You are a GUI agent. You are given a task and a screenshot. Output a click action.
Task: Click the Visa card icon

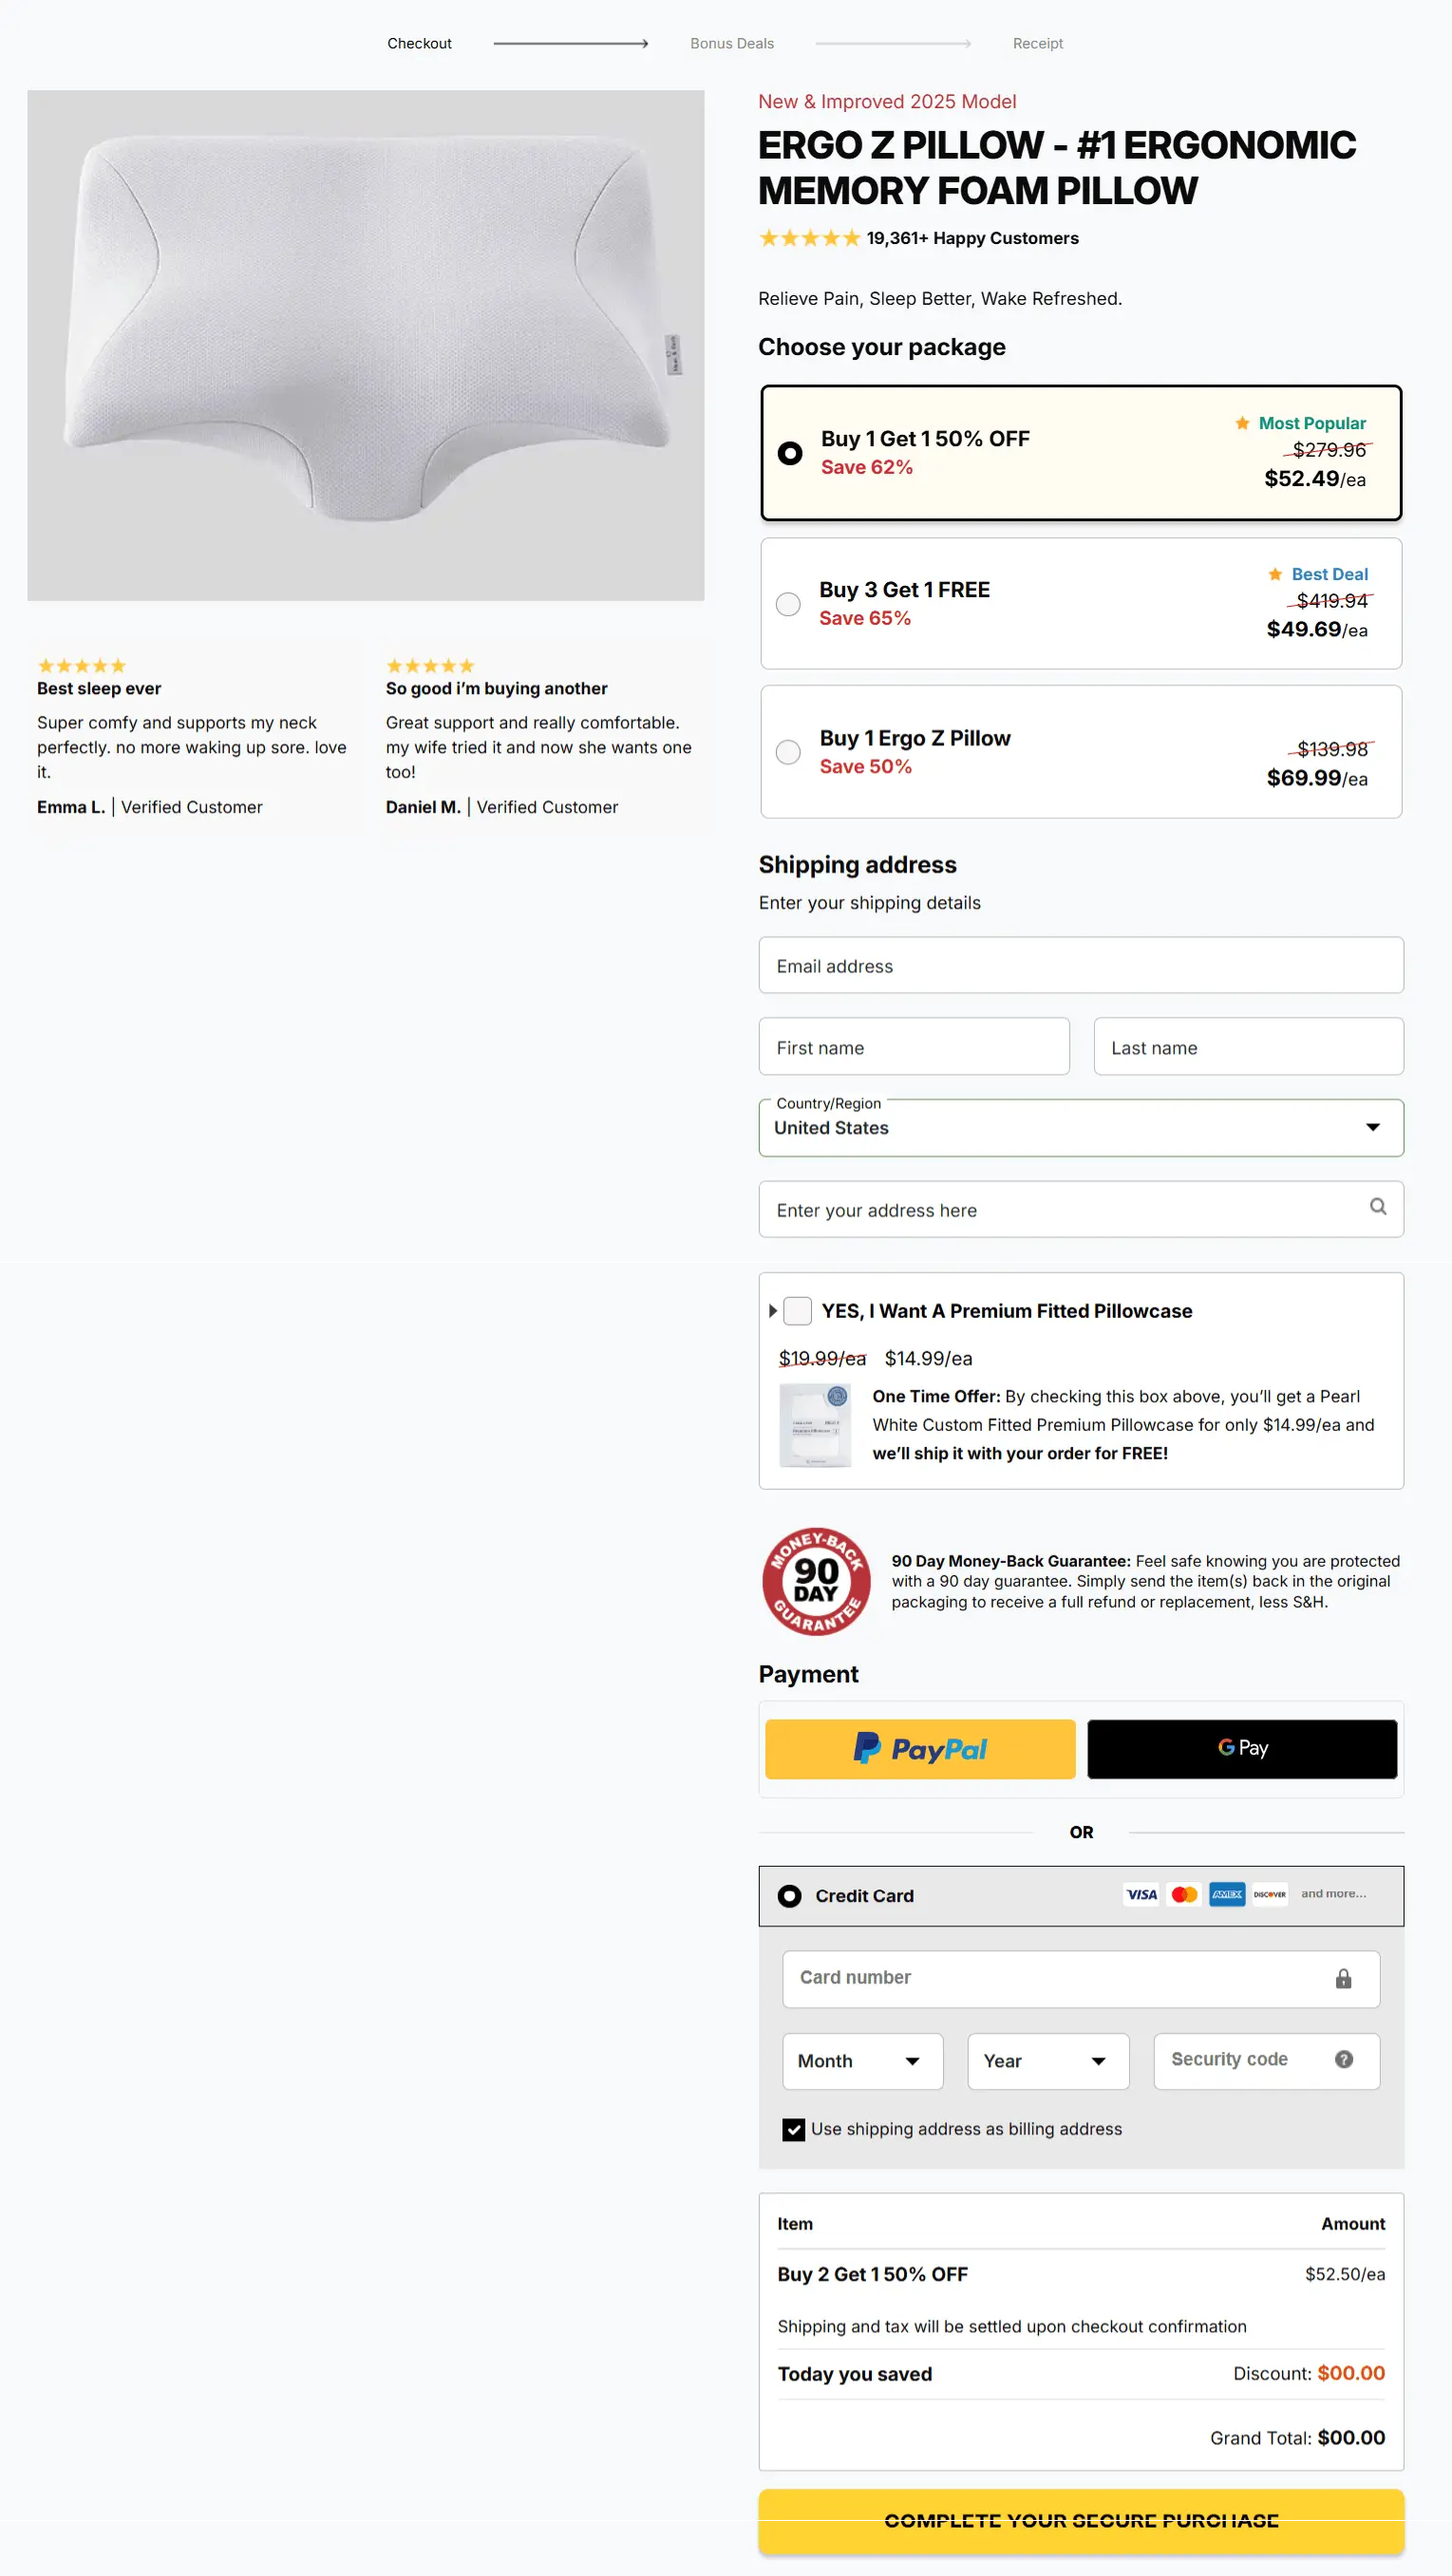click(x=1140, y=1894)
